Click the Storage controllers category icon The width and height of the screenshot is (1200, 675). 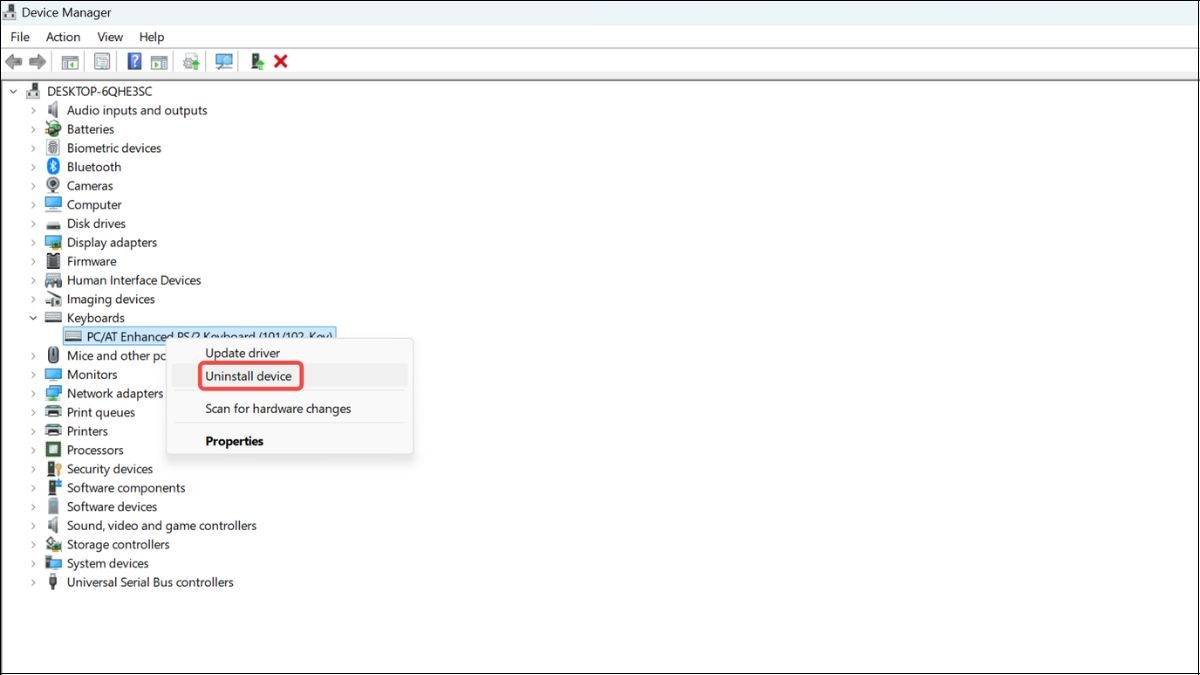coord(53,545)
